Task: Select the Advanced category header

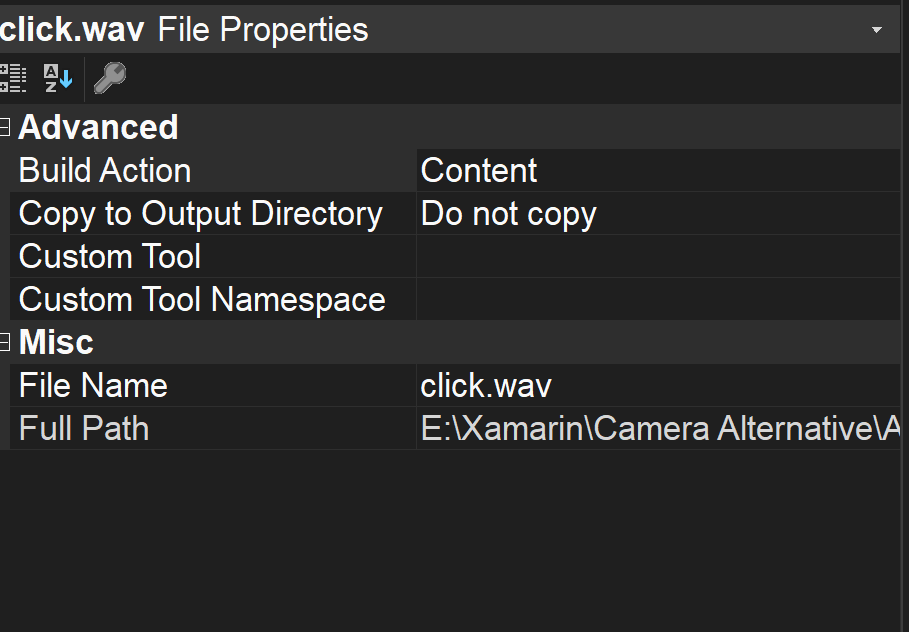Action: tap(98, 126)
